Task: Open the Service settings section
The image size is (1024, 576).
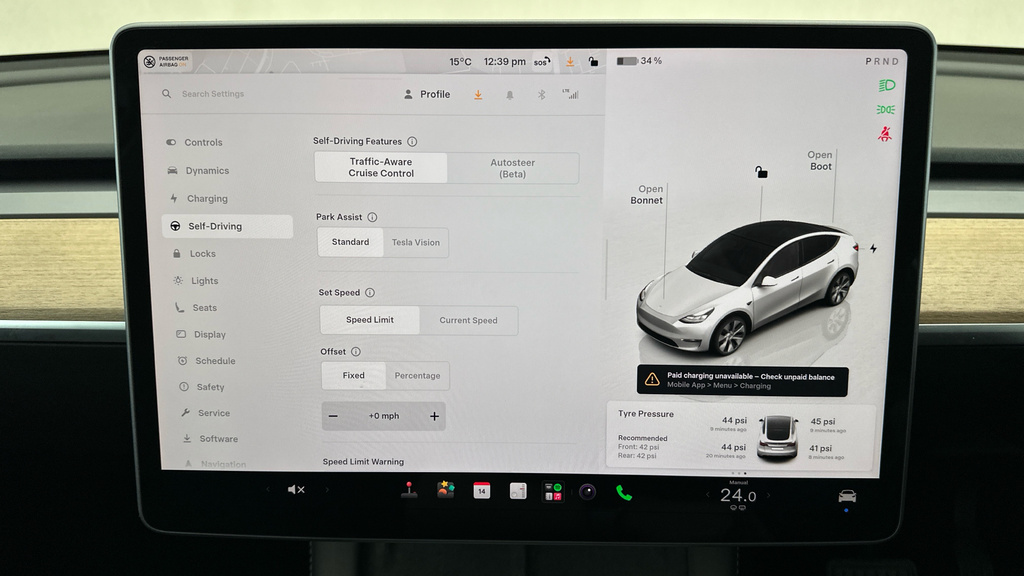Action: (206, 413)
